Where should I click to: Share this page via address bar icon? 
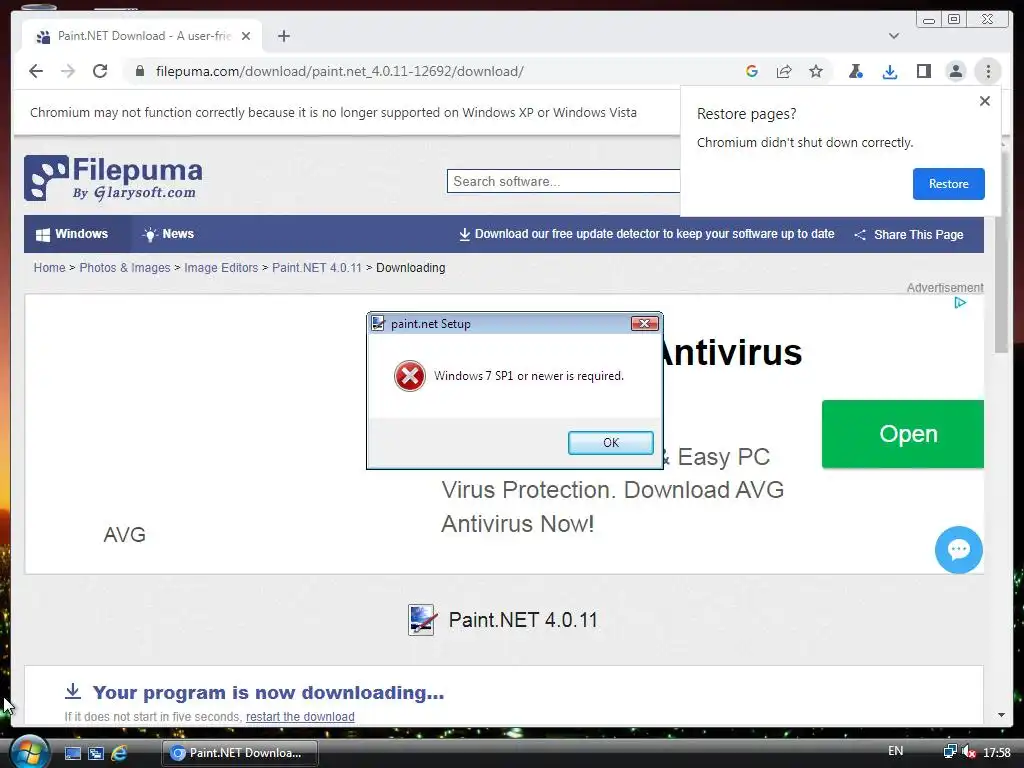pos(784,71)
